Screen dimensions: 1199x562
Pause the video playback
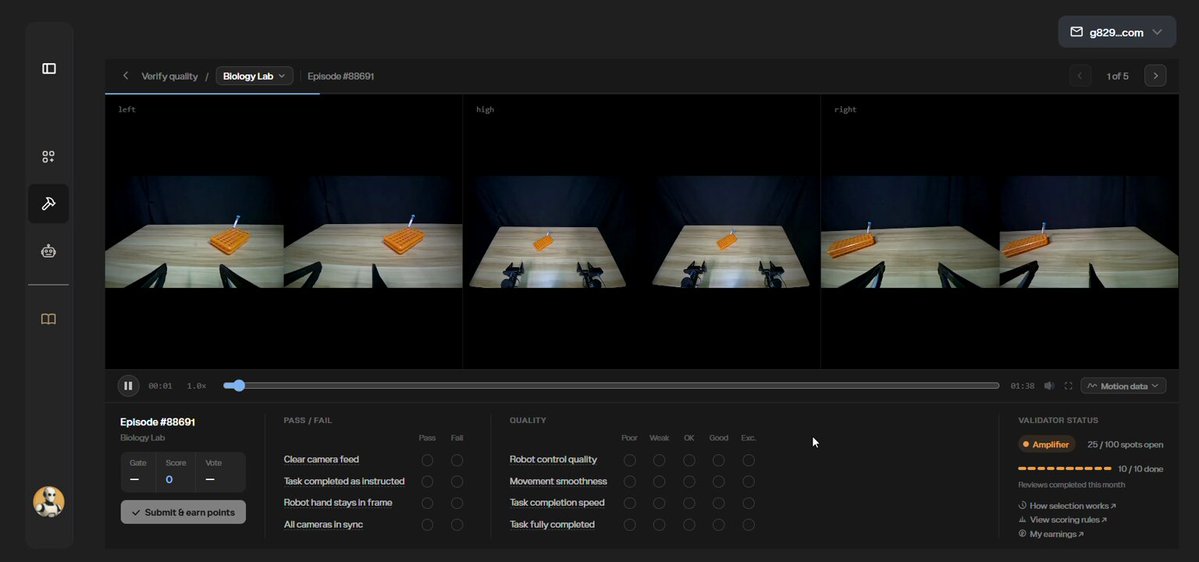click(128, 386)
